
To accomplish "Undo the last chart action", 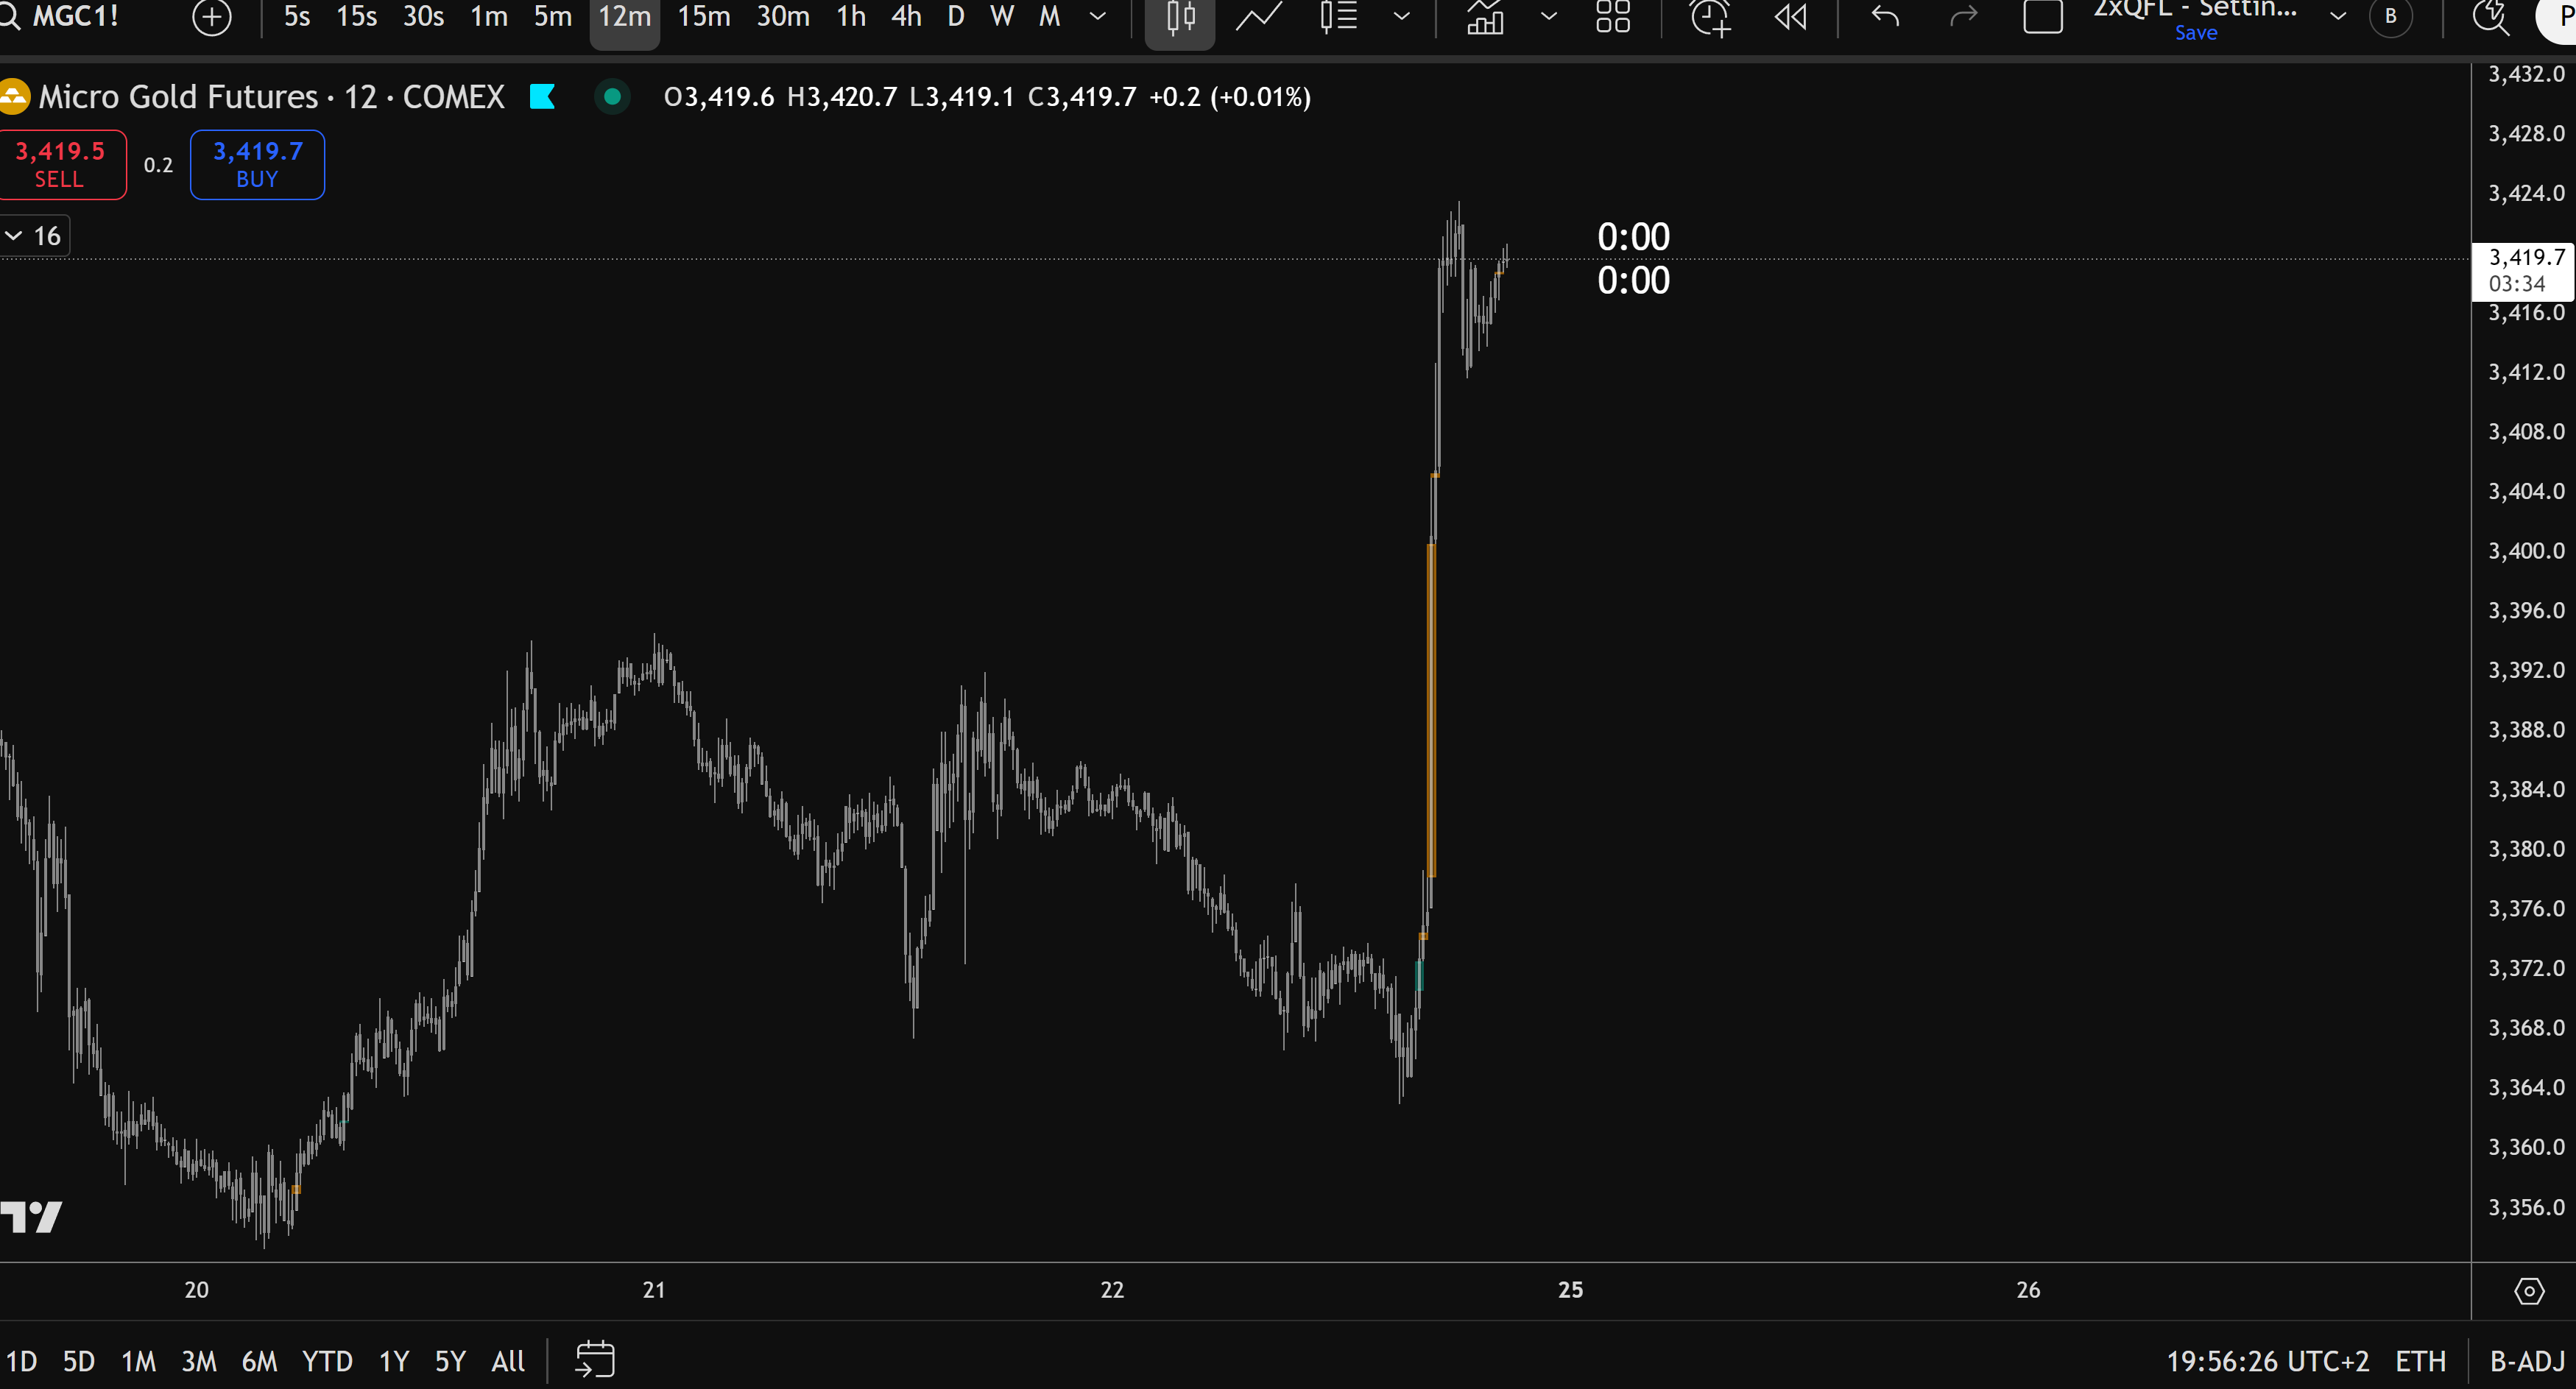I will click(1885, 17).
